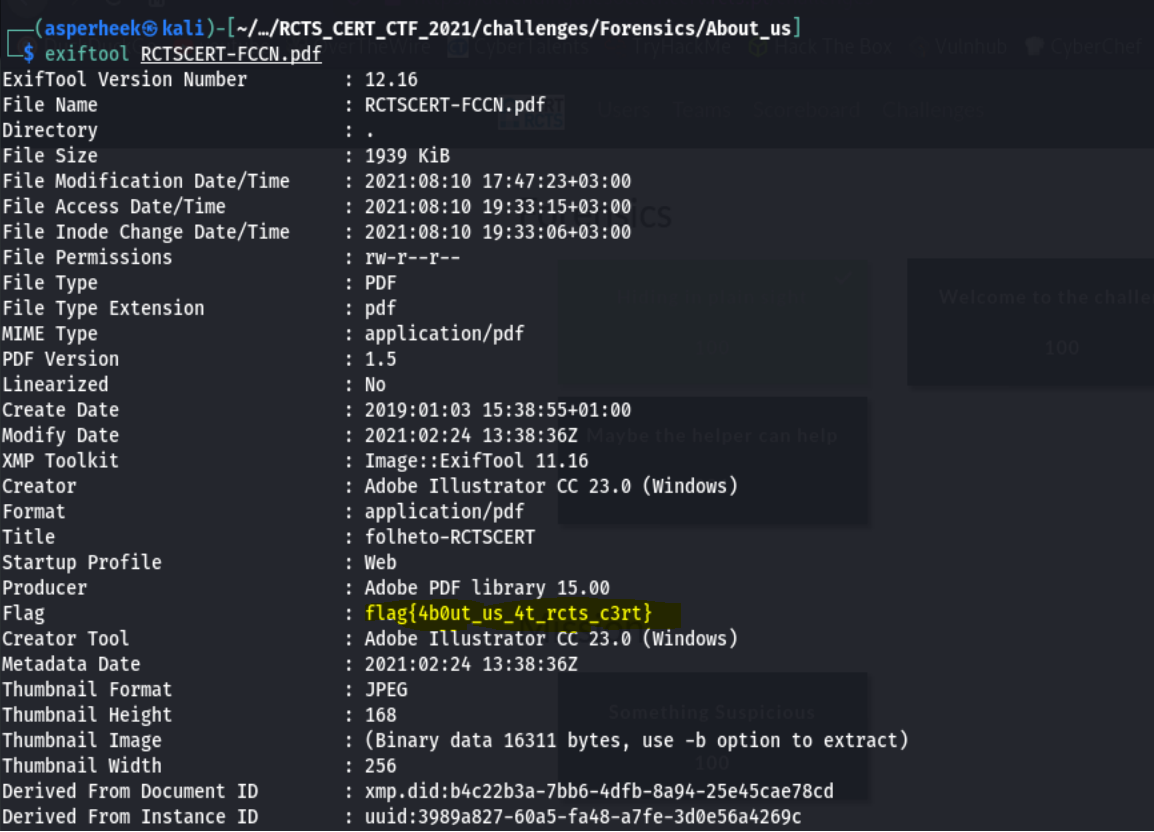1154x832 pixels.
Task: Click the Producer value Adobe PDF library 15.00
Action: point(487,588)
